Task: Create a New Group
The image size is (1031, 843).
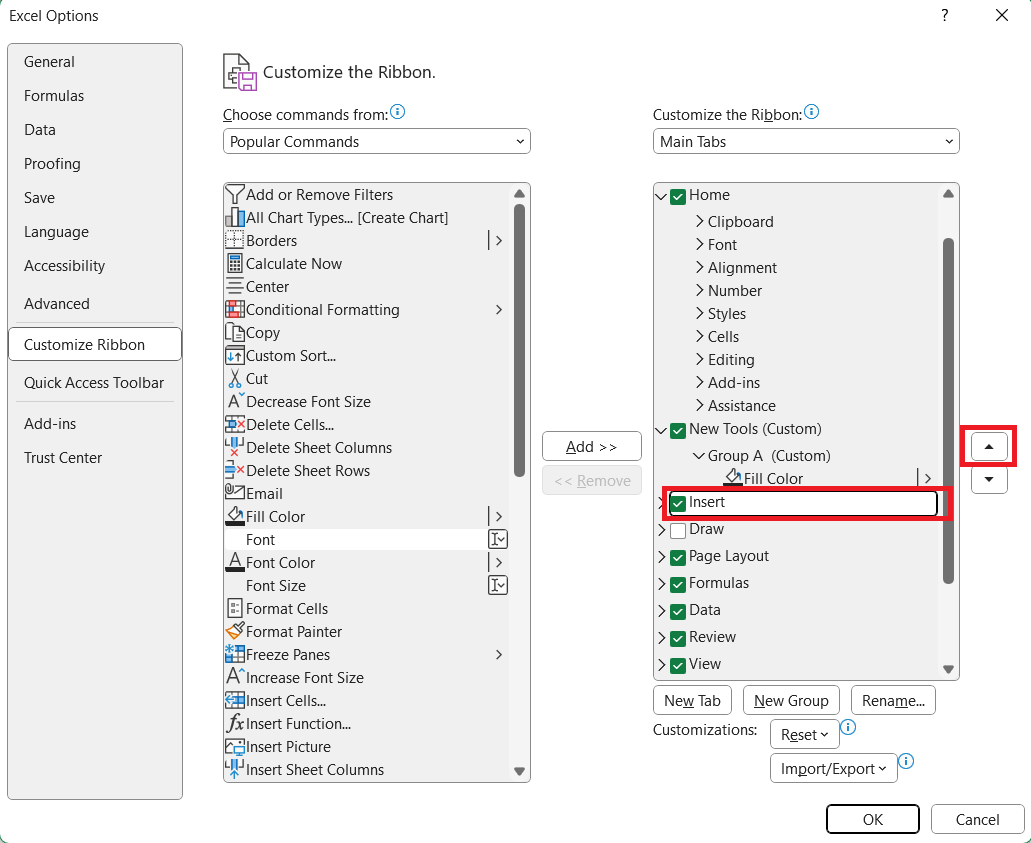Action: pyautogui.click(x=791, y=700)
